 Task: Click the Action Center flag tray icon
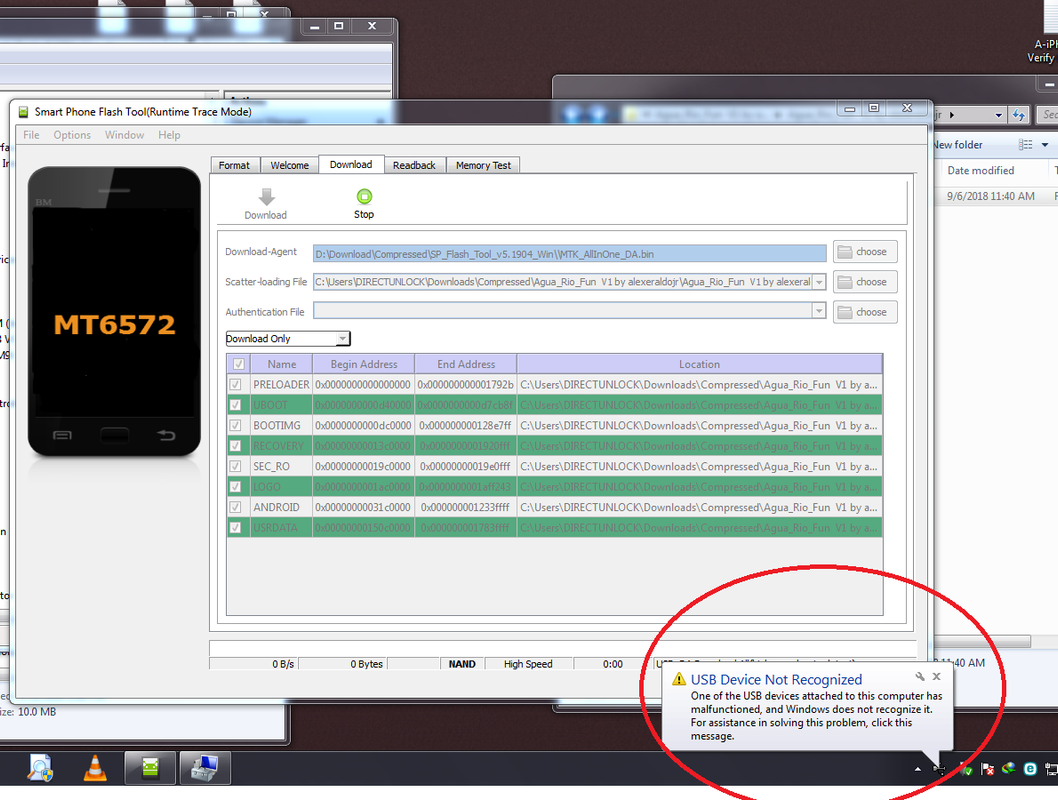(987, 768)
